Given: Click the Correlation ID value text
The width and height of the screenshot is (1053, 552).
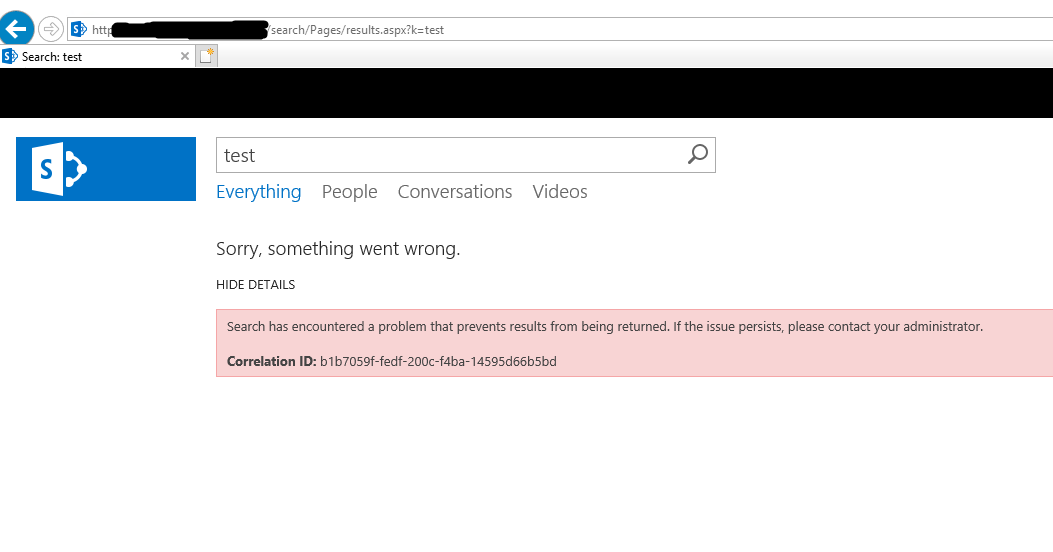Looking at the screenshot, I should point(438,361).
